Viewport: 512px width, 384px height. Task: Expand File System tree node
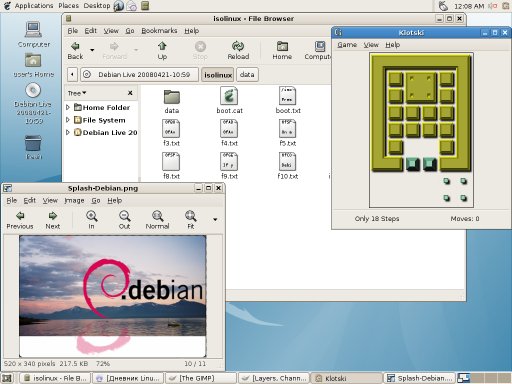coord(68,120)
